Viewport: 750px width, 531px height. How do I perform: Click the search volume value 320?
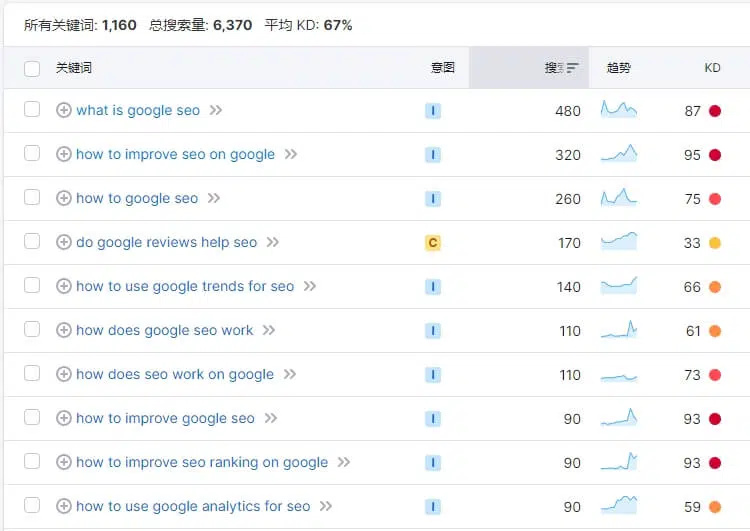coord(568,155)
